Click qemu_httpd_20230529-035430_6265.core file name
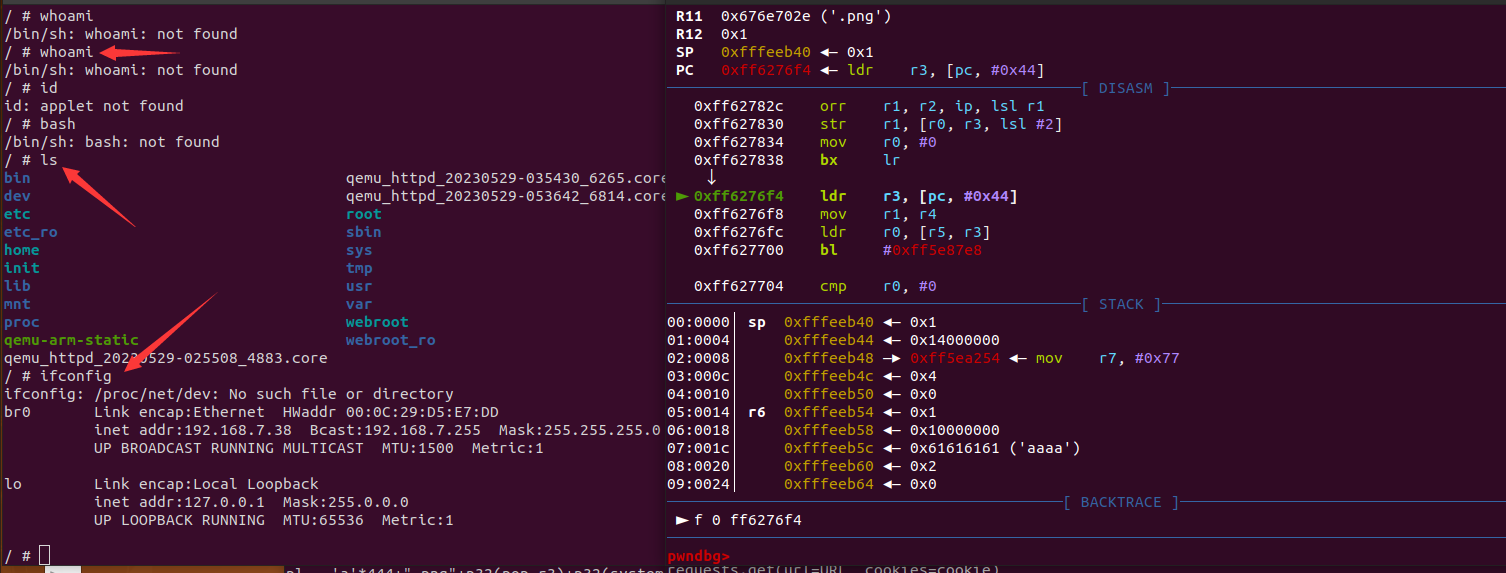The height and width of the screenshot is (573, 1506). pyautogui.click(x=506, y=178)
